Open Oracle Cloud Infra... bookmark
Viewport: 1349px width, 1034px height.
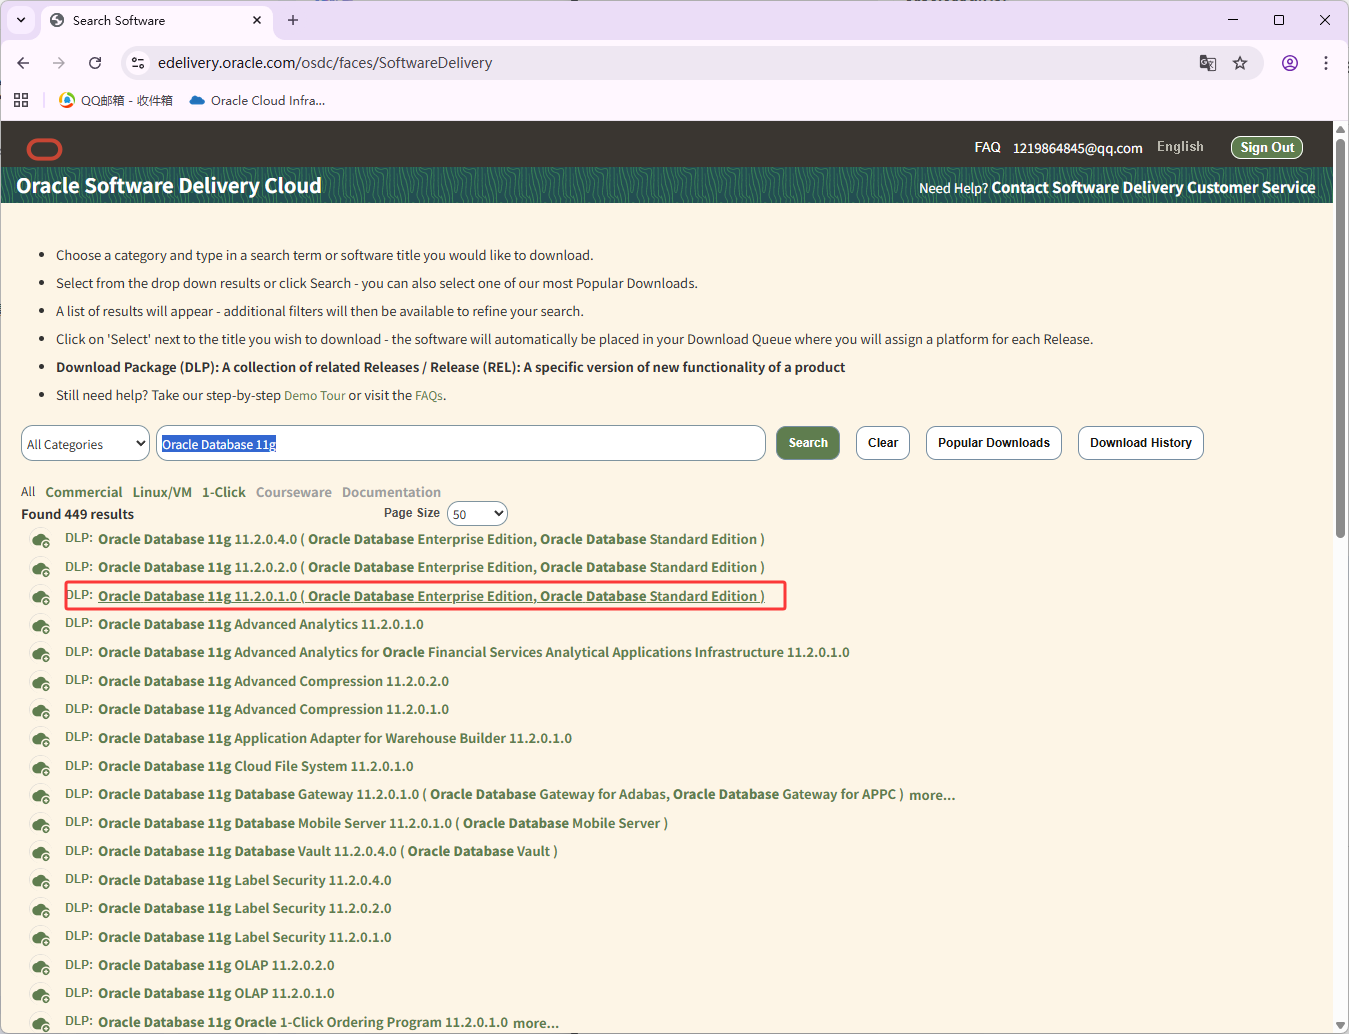point(257,100)
